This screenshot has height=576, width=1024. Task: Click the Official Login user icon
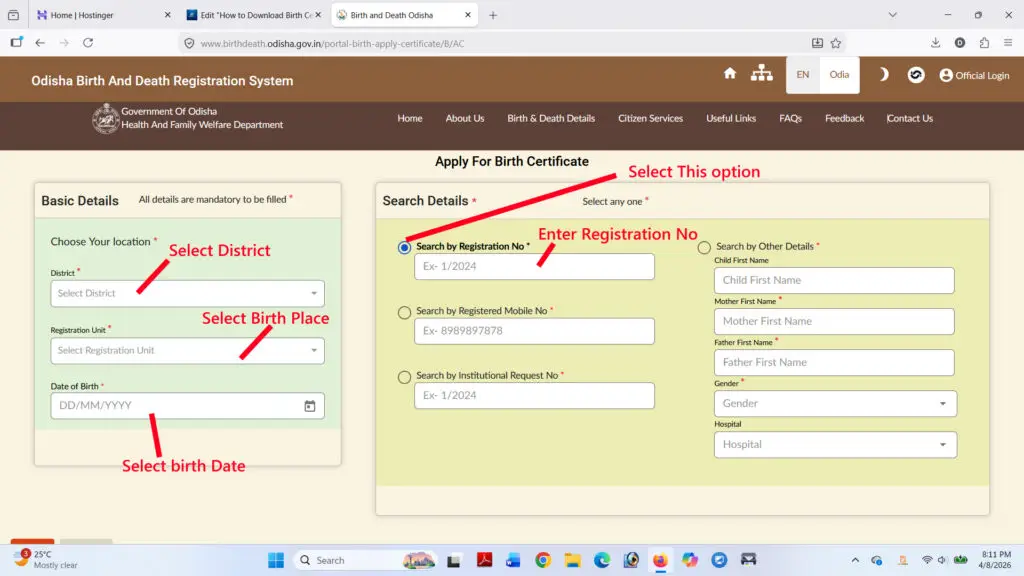[x=946, y=75]
